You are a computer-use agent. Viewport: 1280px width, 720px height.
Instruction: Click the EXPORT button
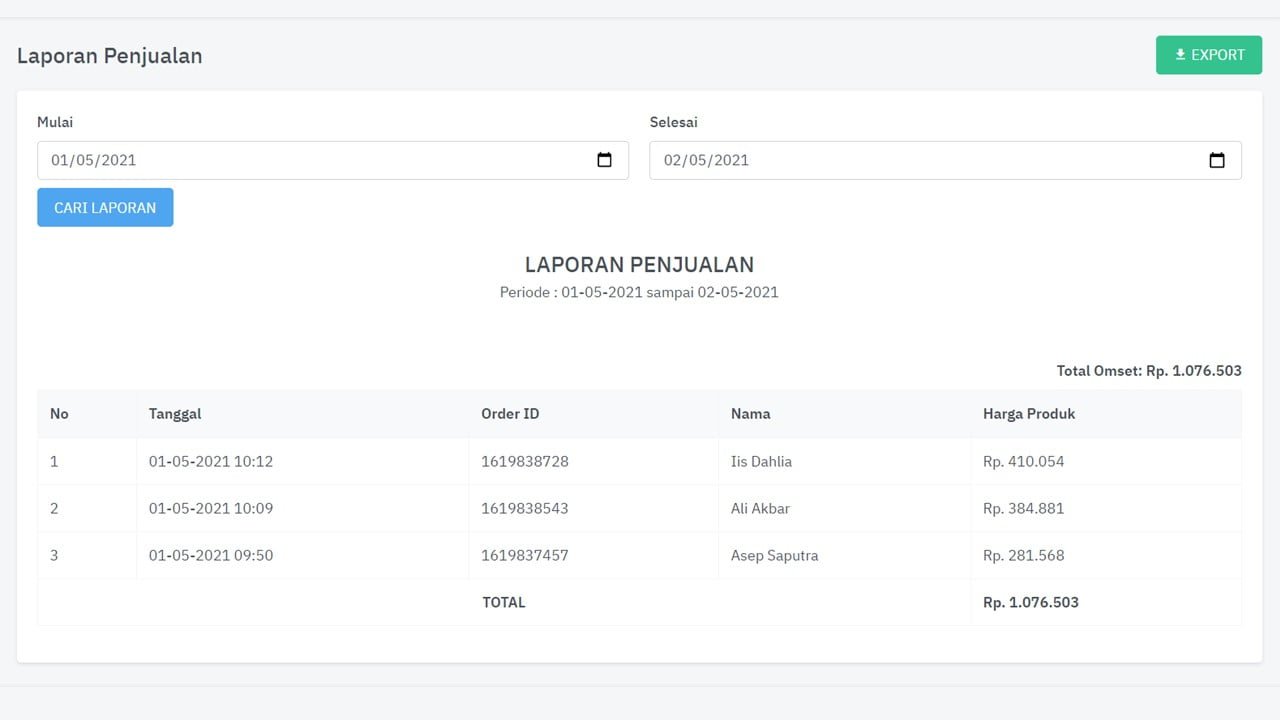tap(1208, 55)
